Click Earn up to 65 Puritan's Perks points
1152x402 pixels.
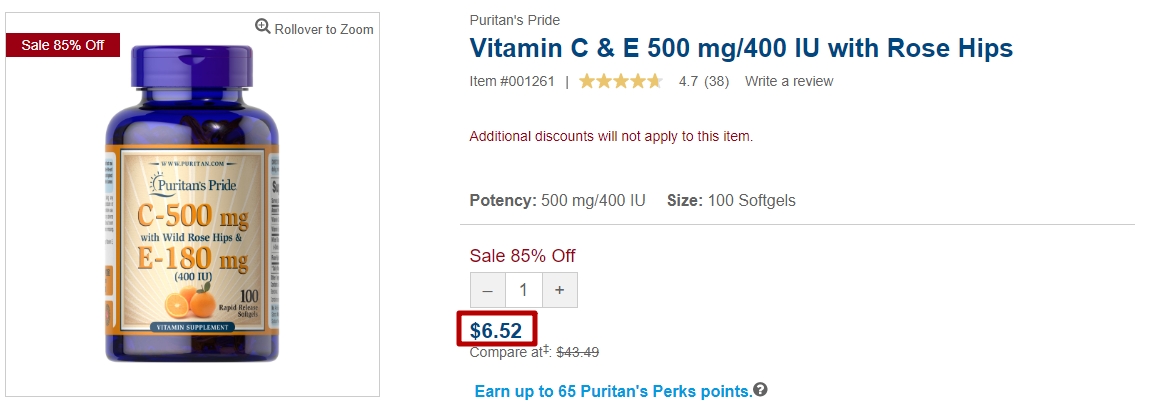pyautogui.click(x=613, y=391)
